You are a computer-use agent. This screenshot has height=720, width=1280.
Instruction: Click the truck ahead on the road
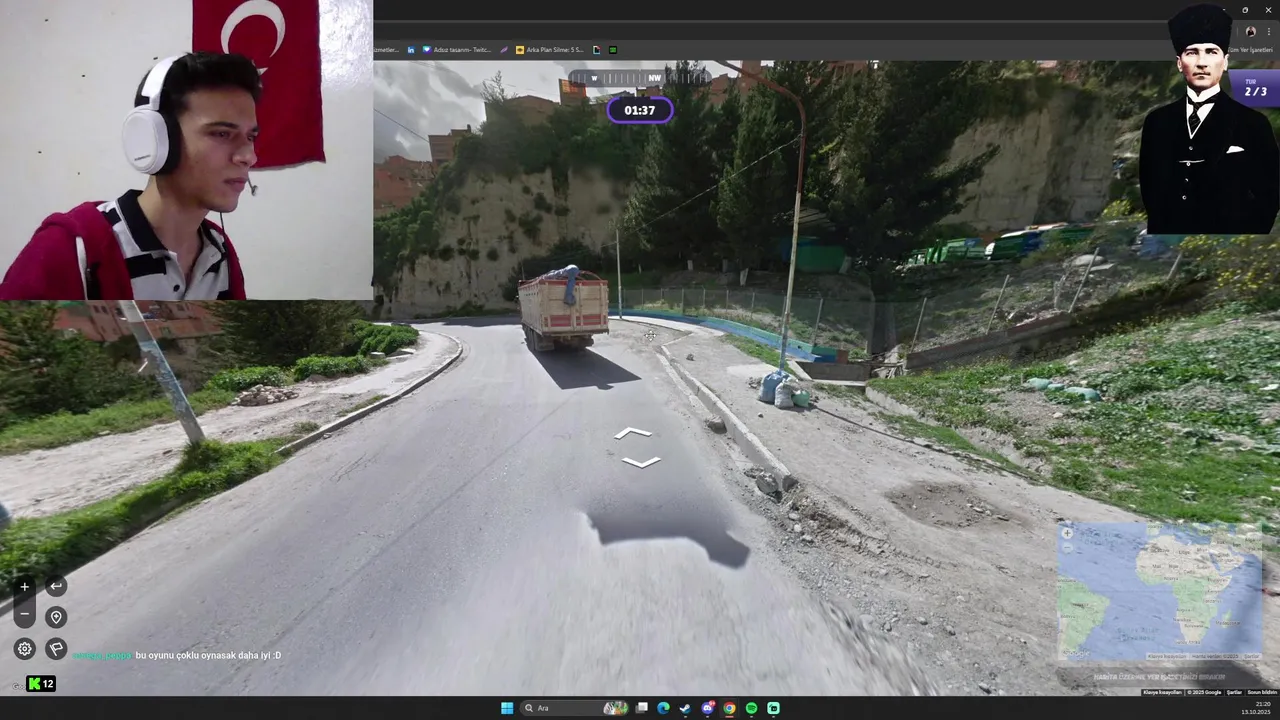click(x=563, y=308)
